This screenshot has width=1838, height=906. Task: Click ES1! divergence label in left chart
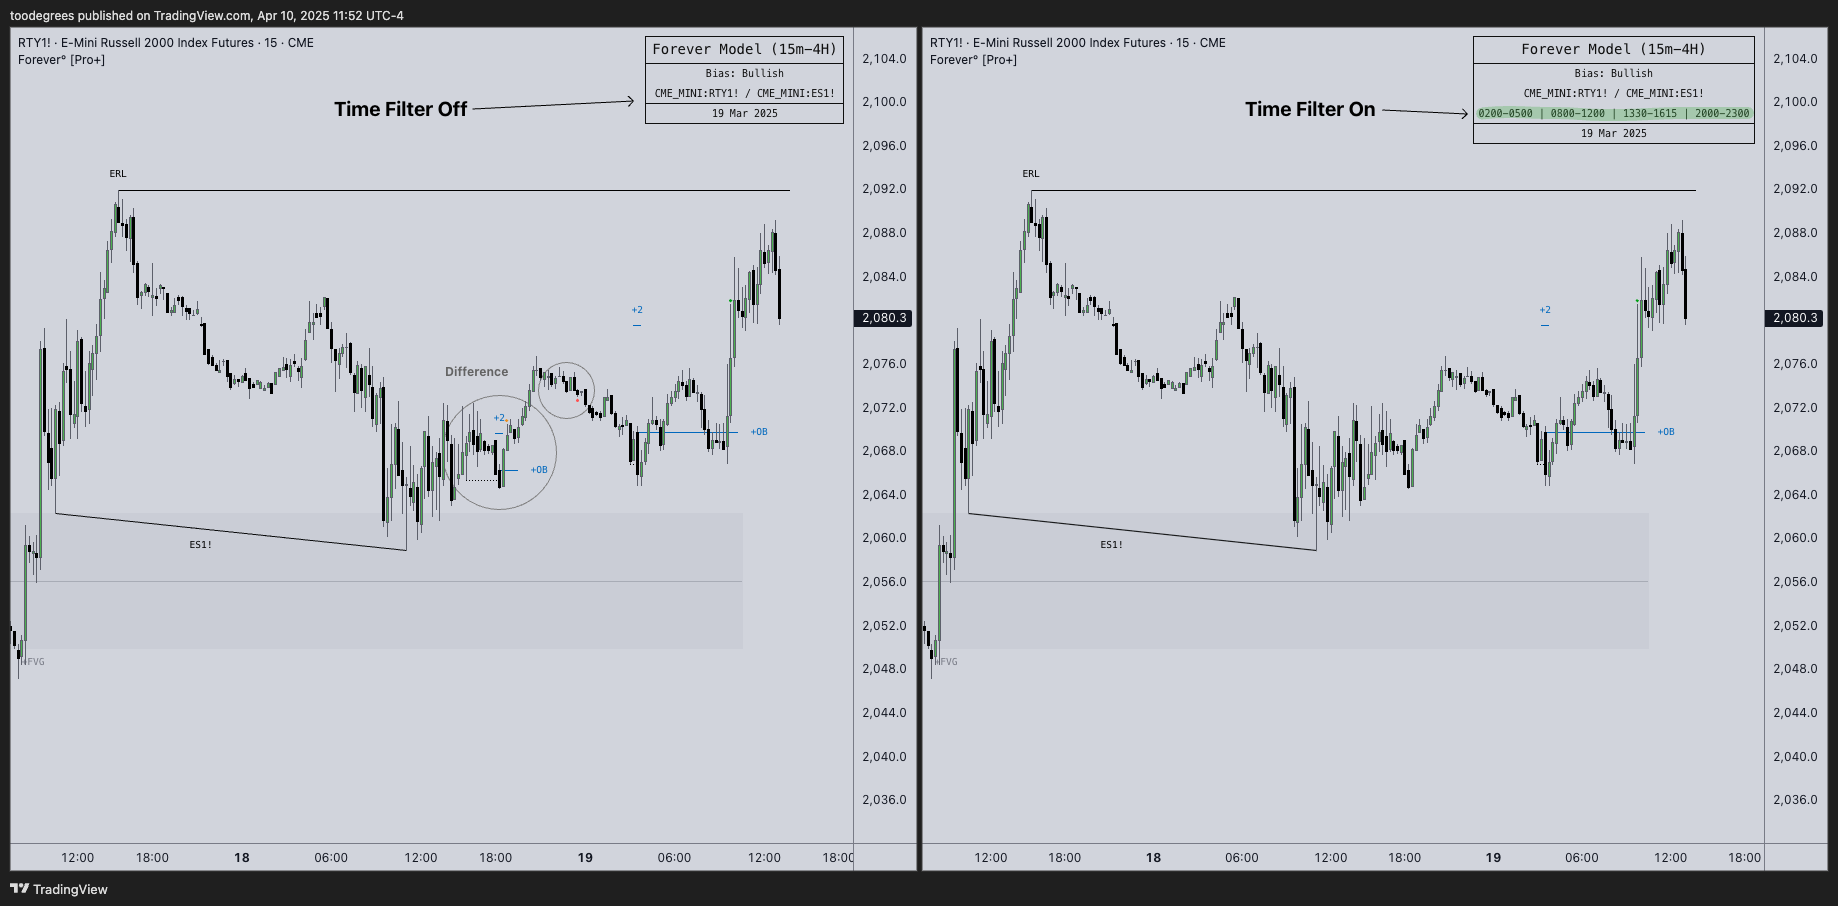pos(200,545)
